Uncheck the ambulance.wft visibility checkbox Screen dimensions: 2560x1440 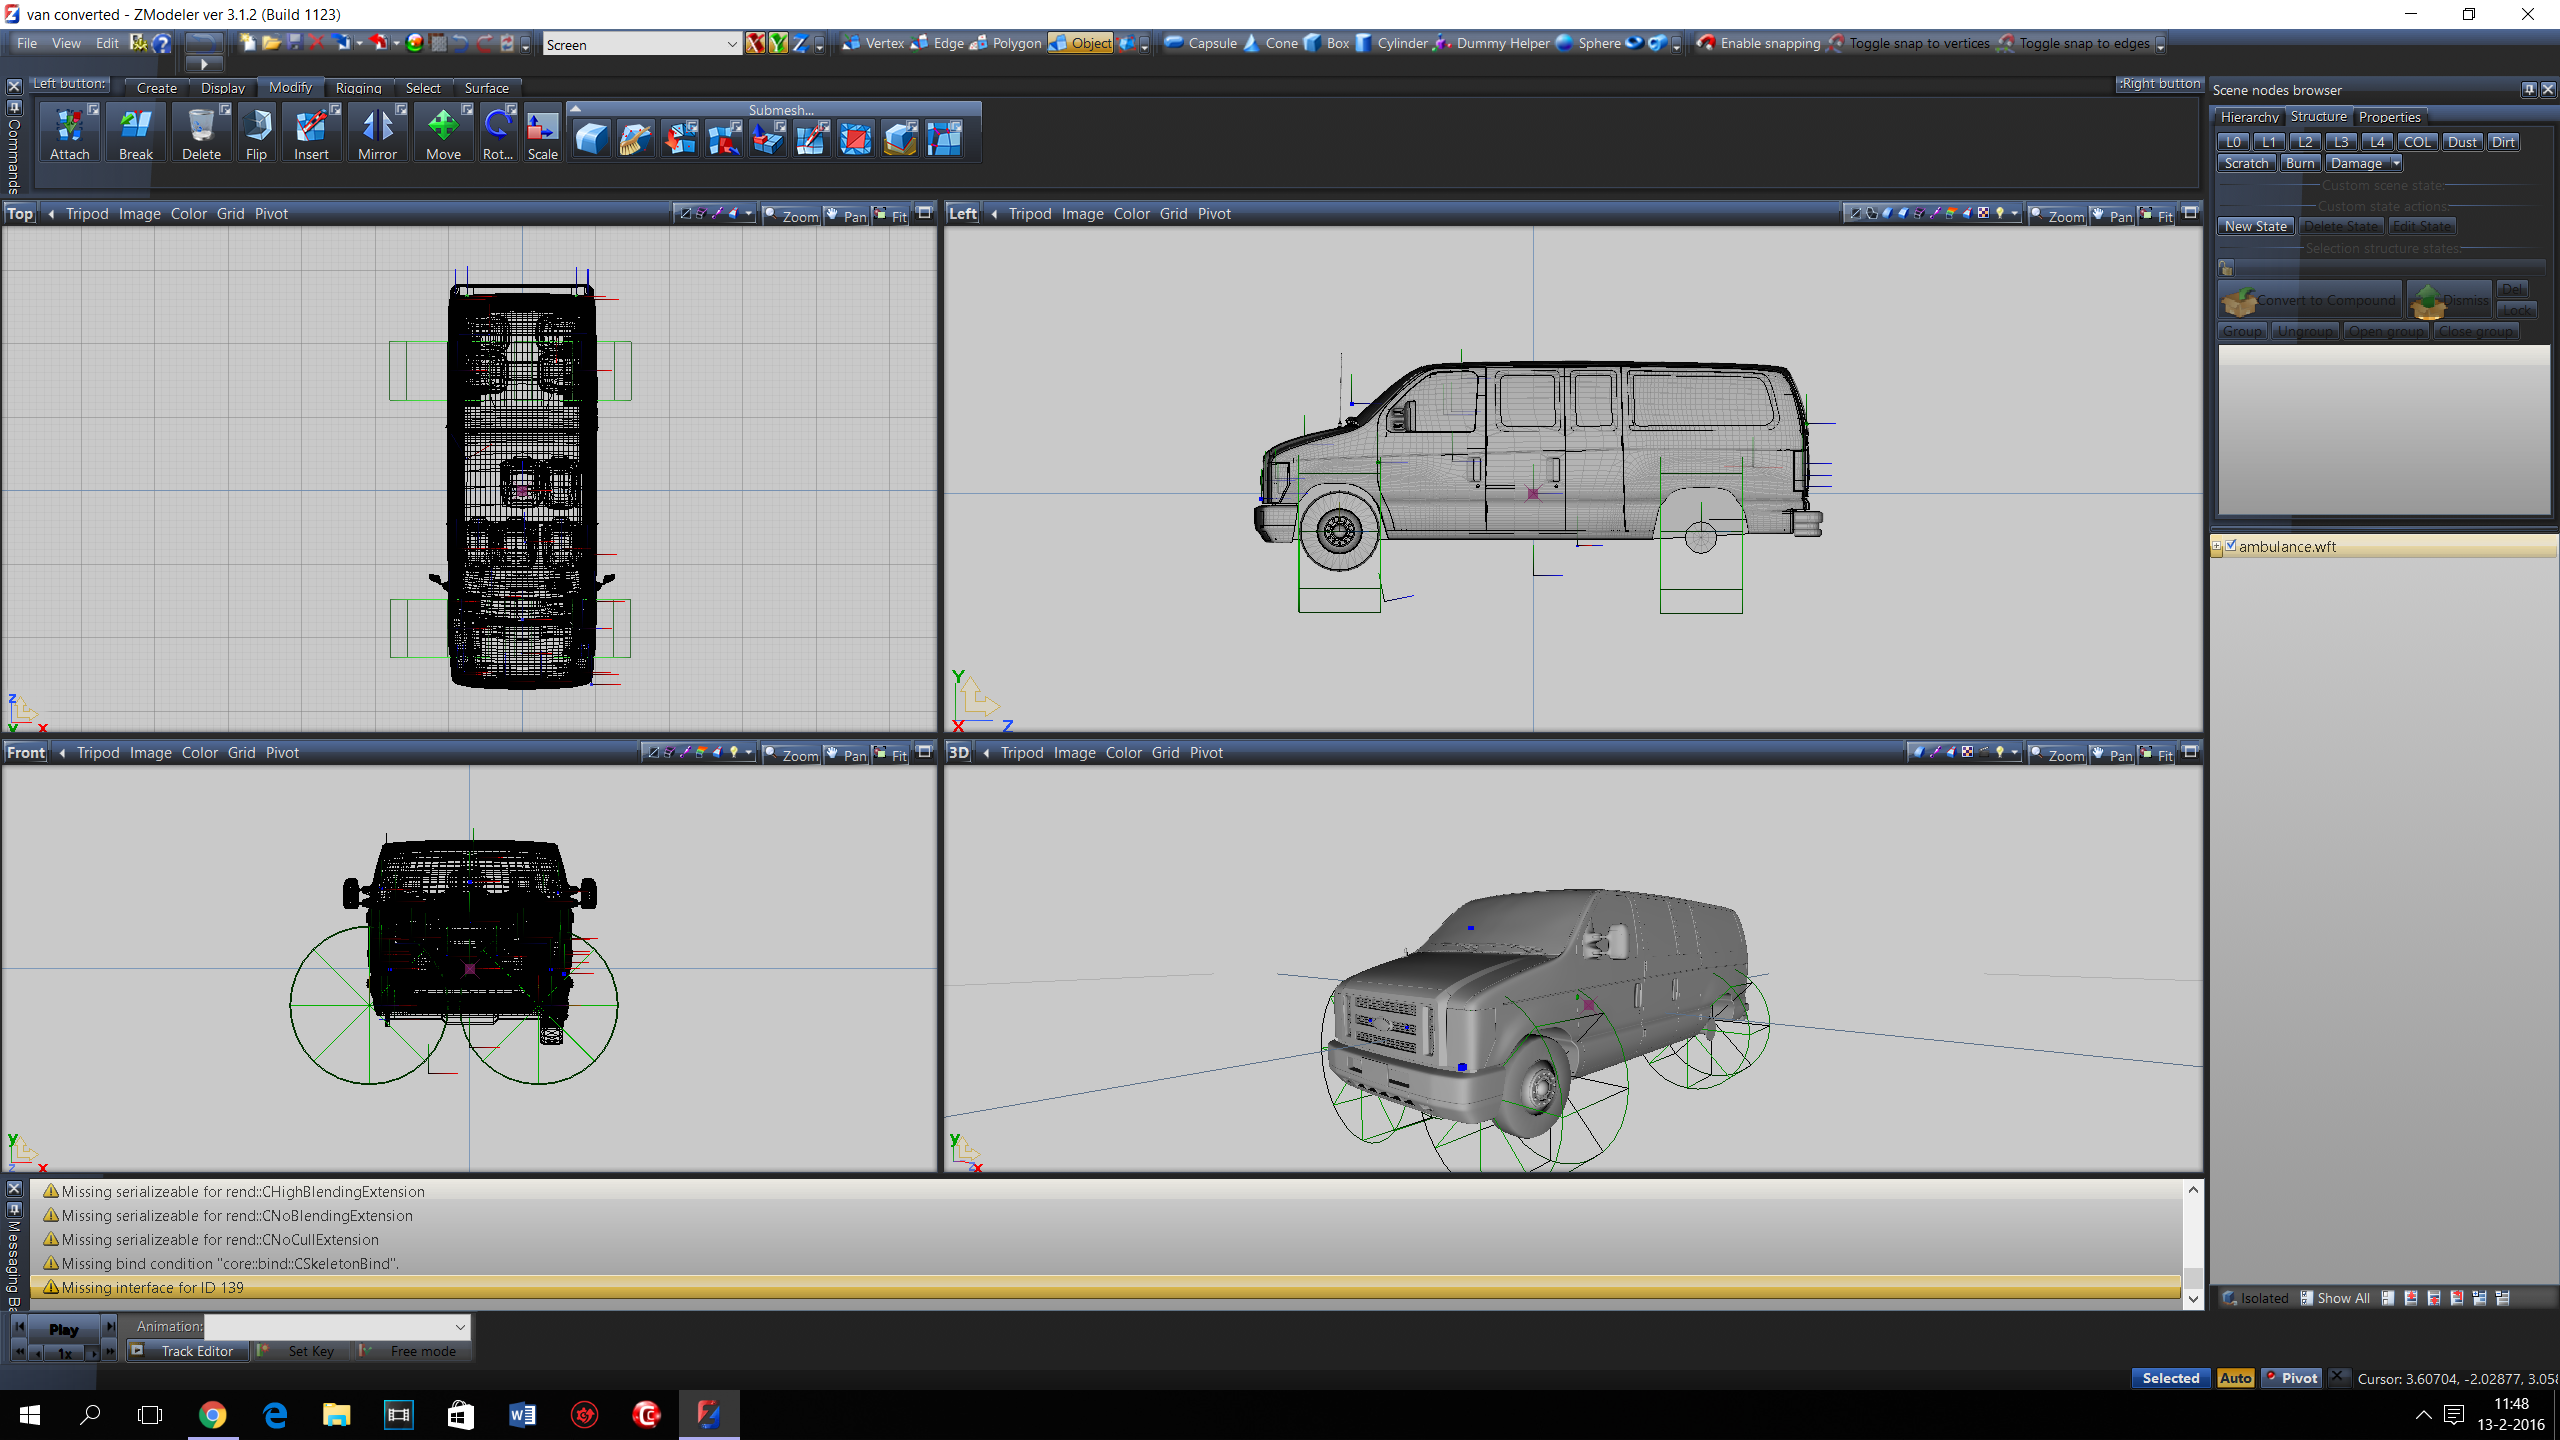pos(2231,545)
